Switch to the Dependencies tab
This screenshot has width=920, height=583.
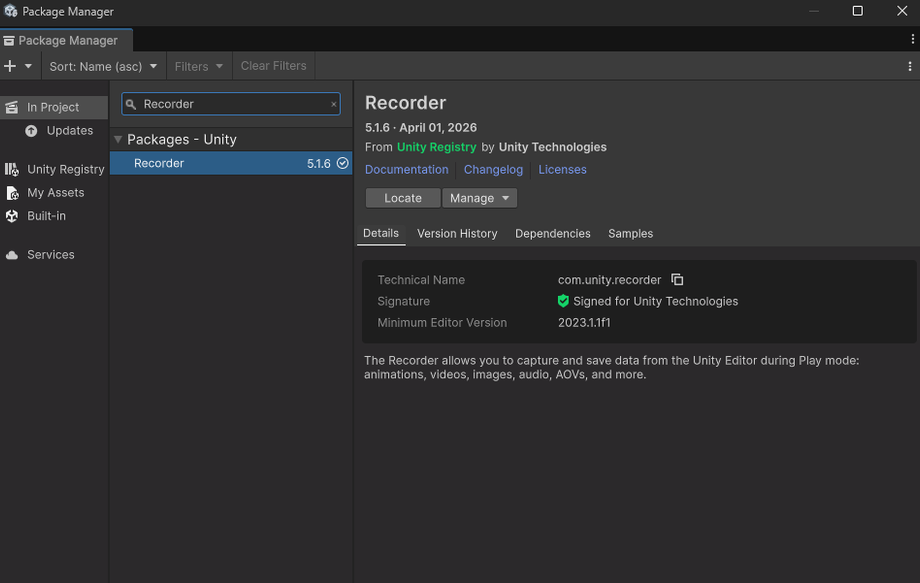(x=553, y=233)
